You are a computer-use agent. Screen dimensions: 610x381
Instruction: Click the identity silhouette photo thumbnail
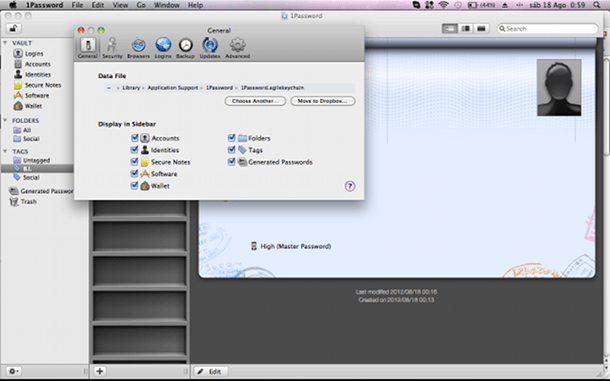[559, 88]
